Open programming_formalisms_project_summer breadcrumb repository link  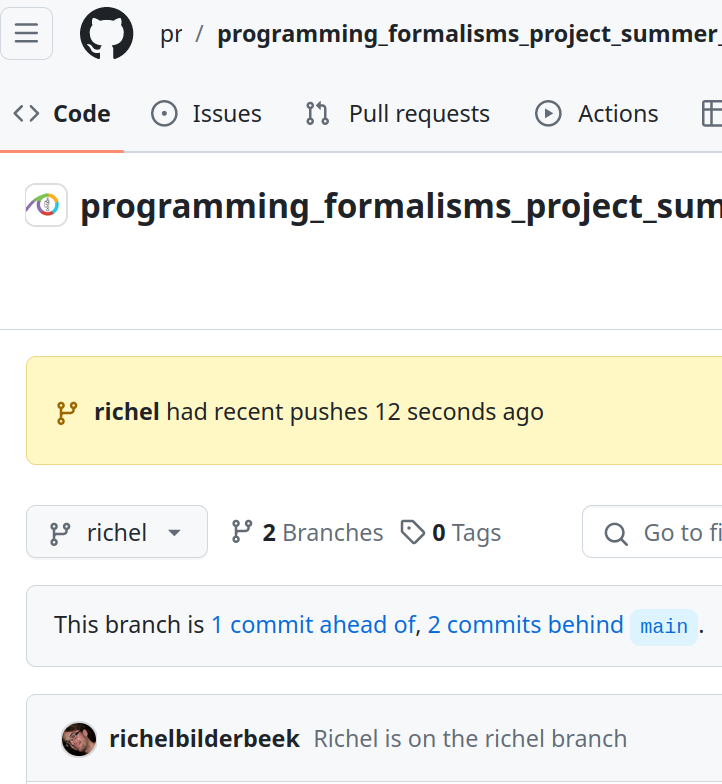coord(470,34)
